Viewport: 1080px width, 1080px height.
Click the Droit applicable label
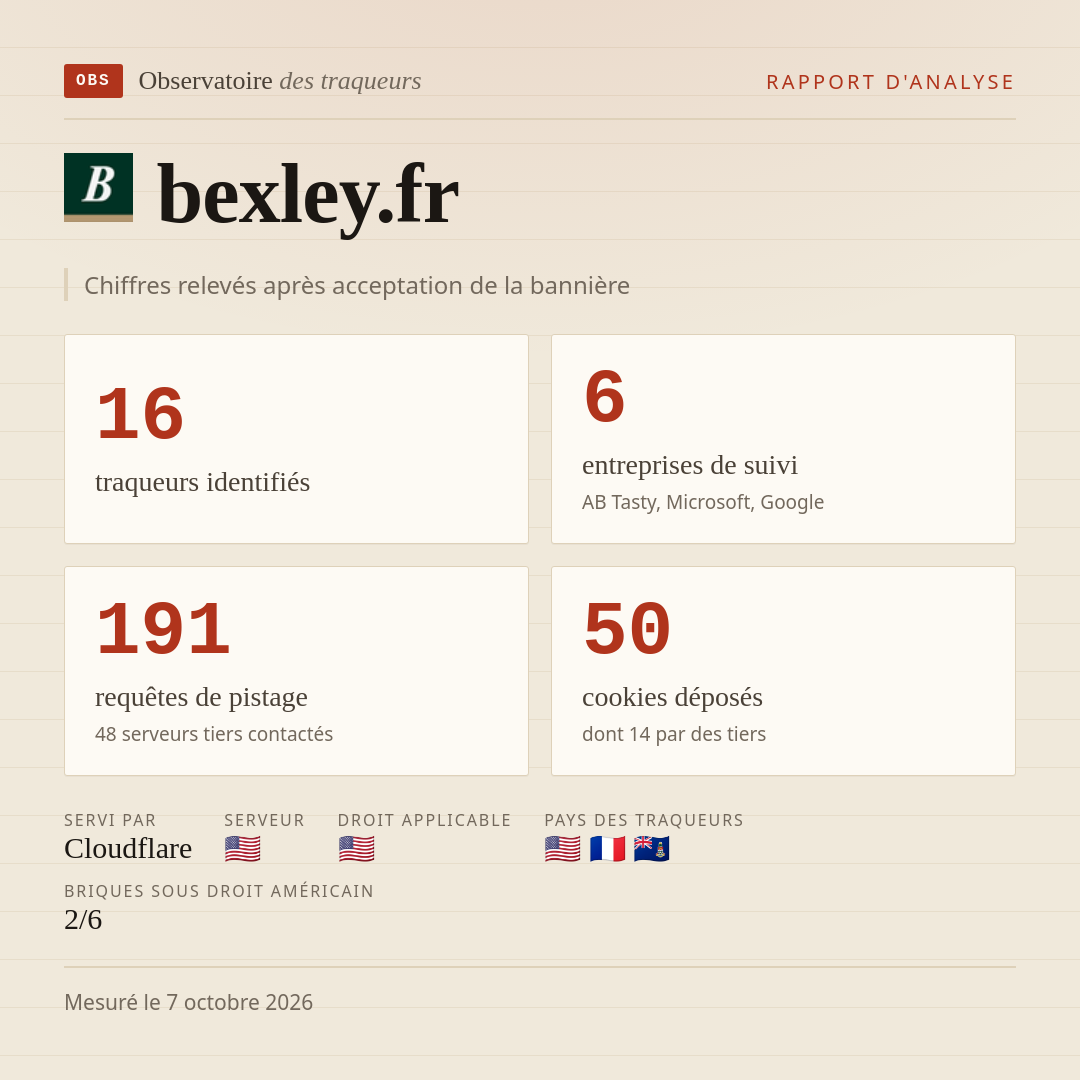[424, 820]
